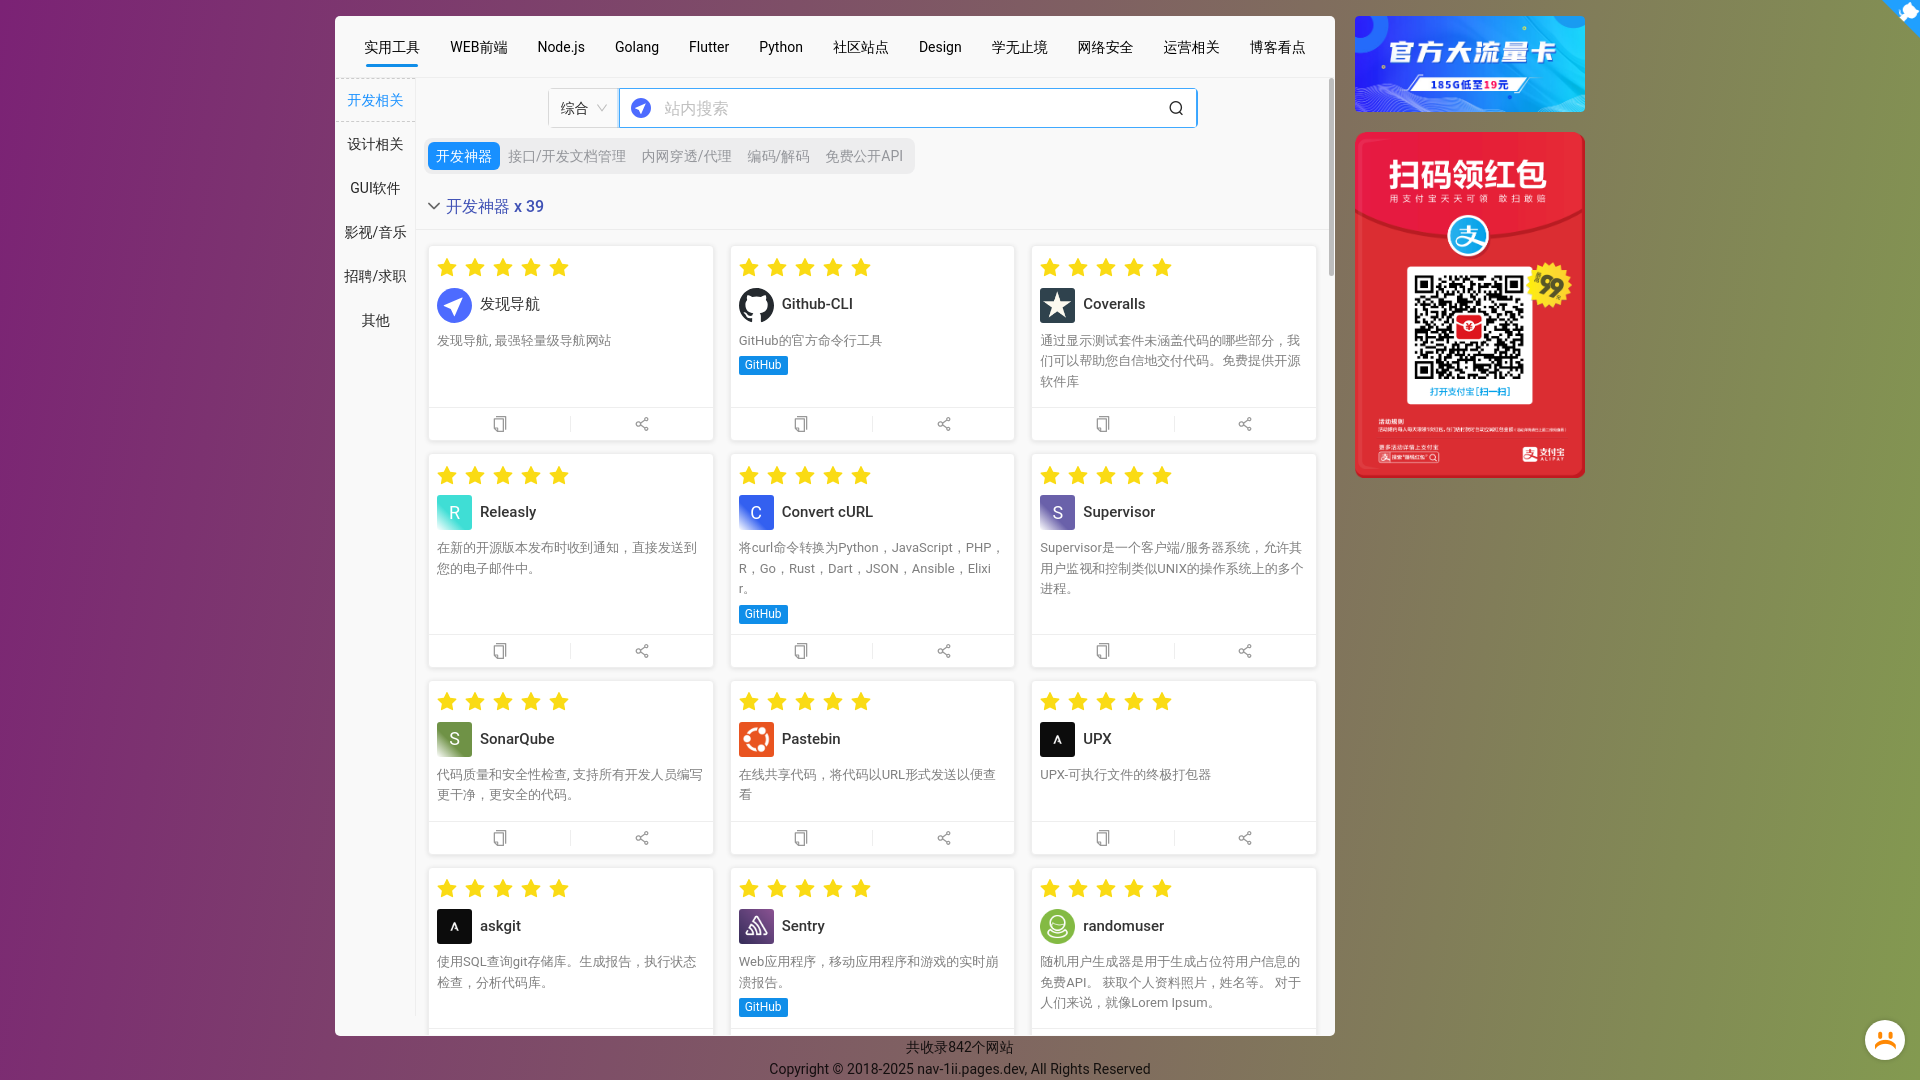Viewport: 1920px width, 1080px height.
Task: Select the 博客看点 tab
Action: 1277,47
